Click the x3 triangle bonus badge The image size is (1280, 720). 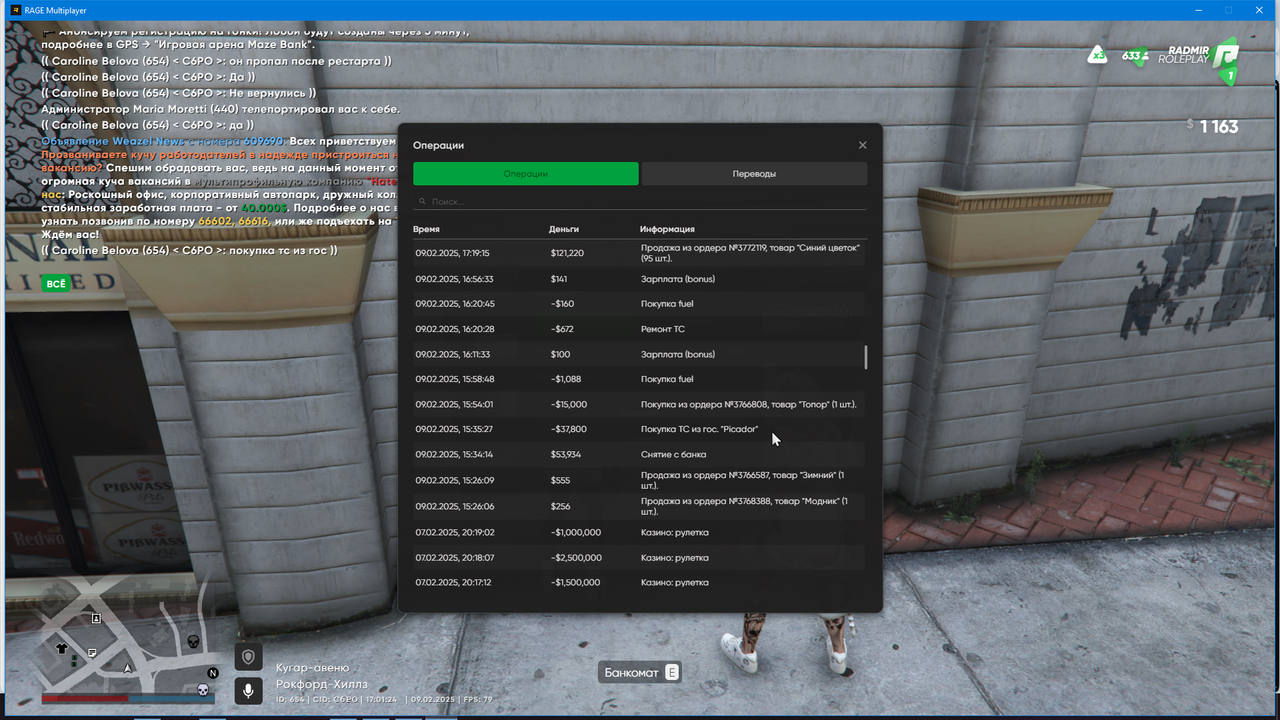[1098, 55]
